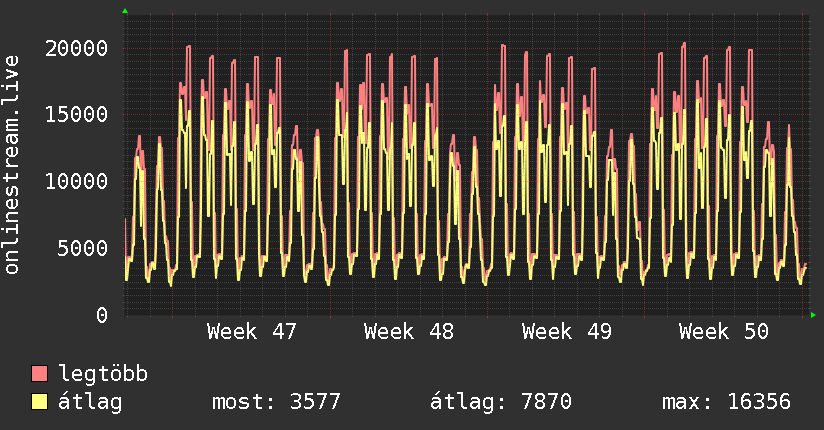
Task: Click the green arrow atop the y-axis
Action: pos(125,11)
